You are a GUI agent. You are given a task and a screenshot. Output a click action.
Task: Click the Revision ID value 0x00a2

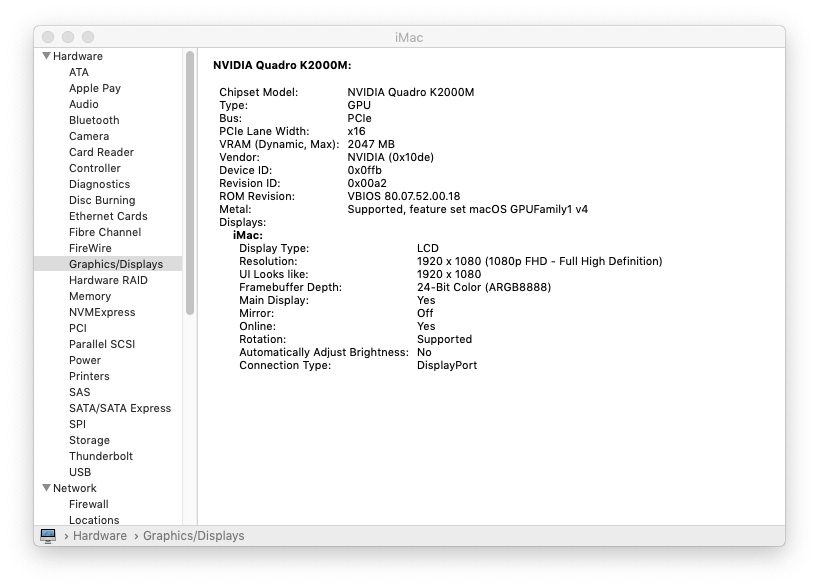[367, 184]
